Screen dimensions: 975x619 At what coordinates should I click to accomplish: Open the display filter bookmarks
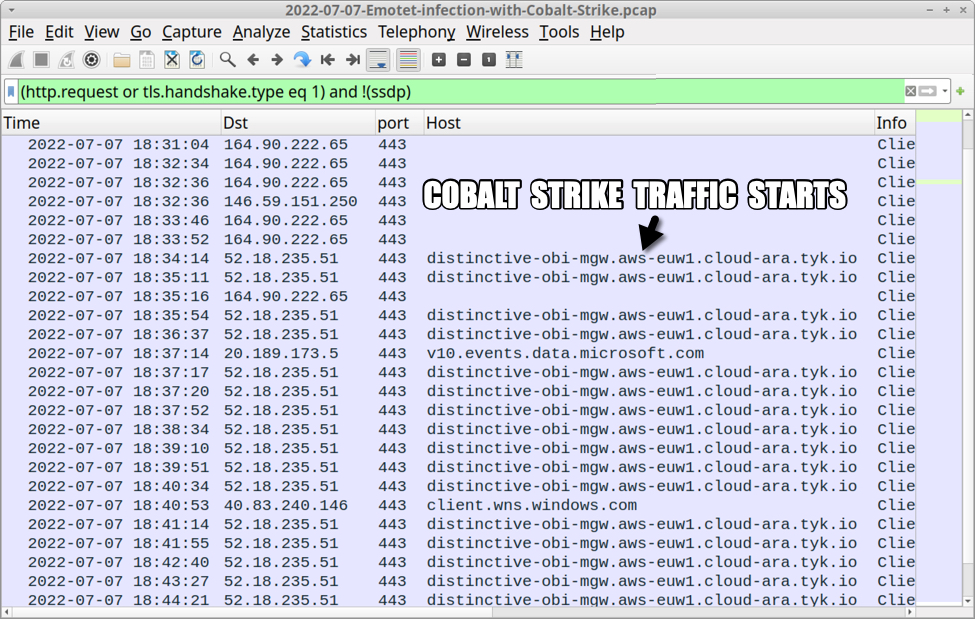(11, 92)
